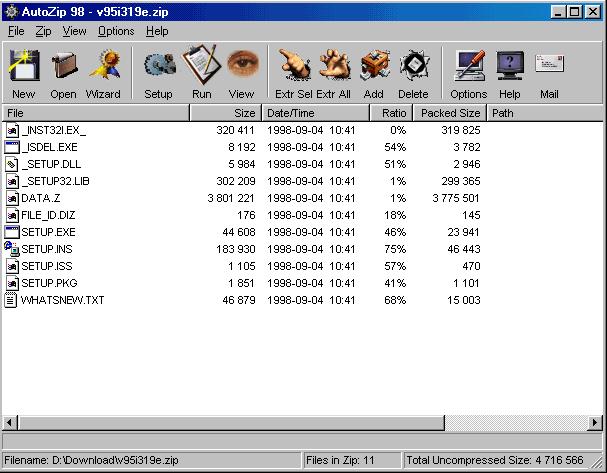Click the icon beside SETUP.ISS
Viewport: 607px width, 473px height.
[12, 266]
